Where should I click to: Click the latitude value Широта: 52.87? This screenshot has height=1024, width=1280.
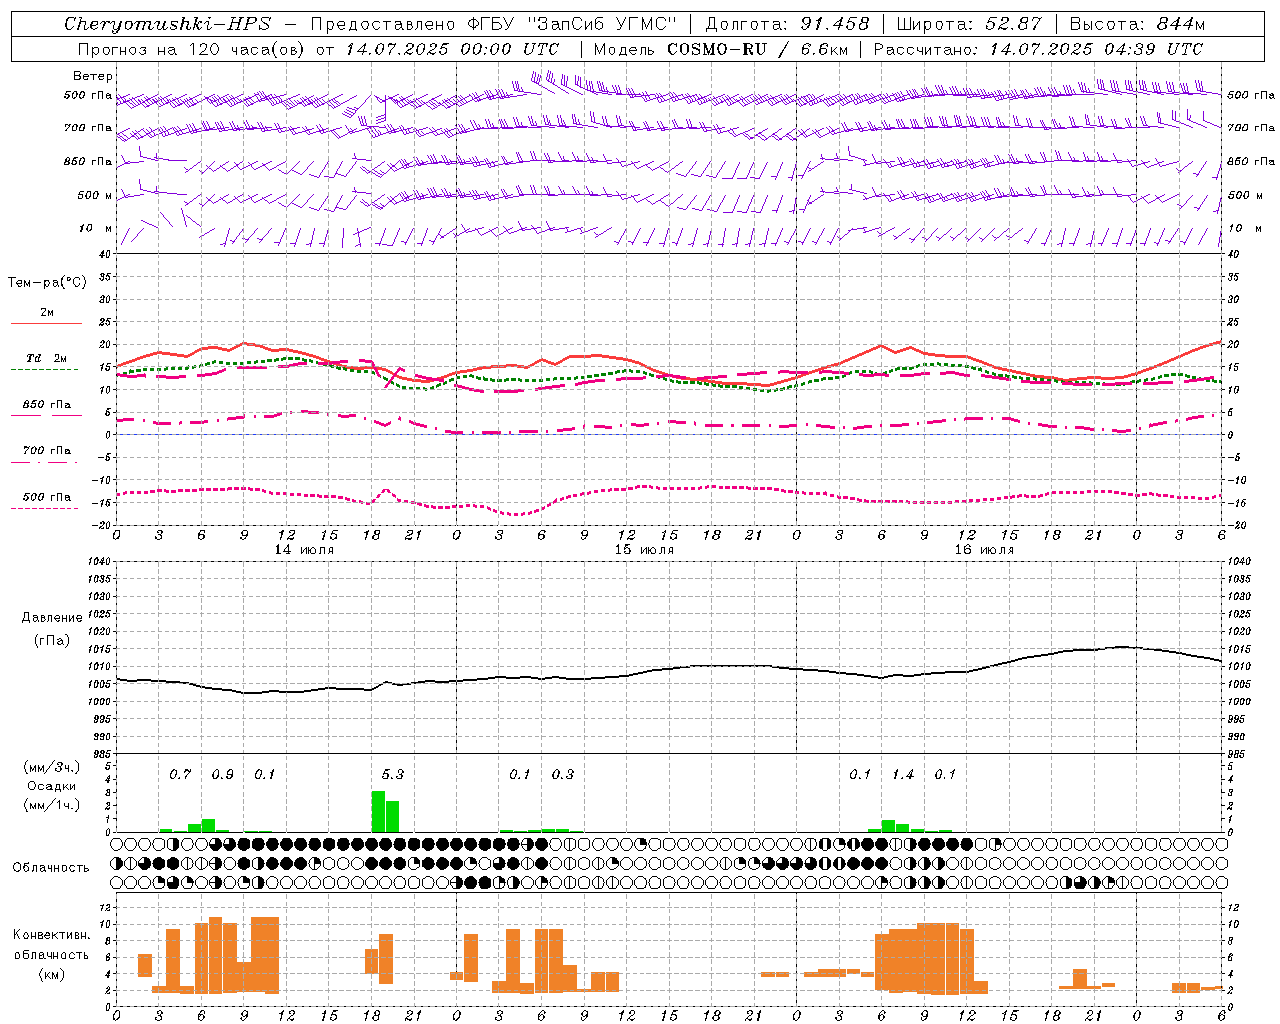pos(969,24)
